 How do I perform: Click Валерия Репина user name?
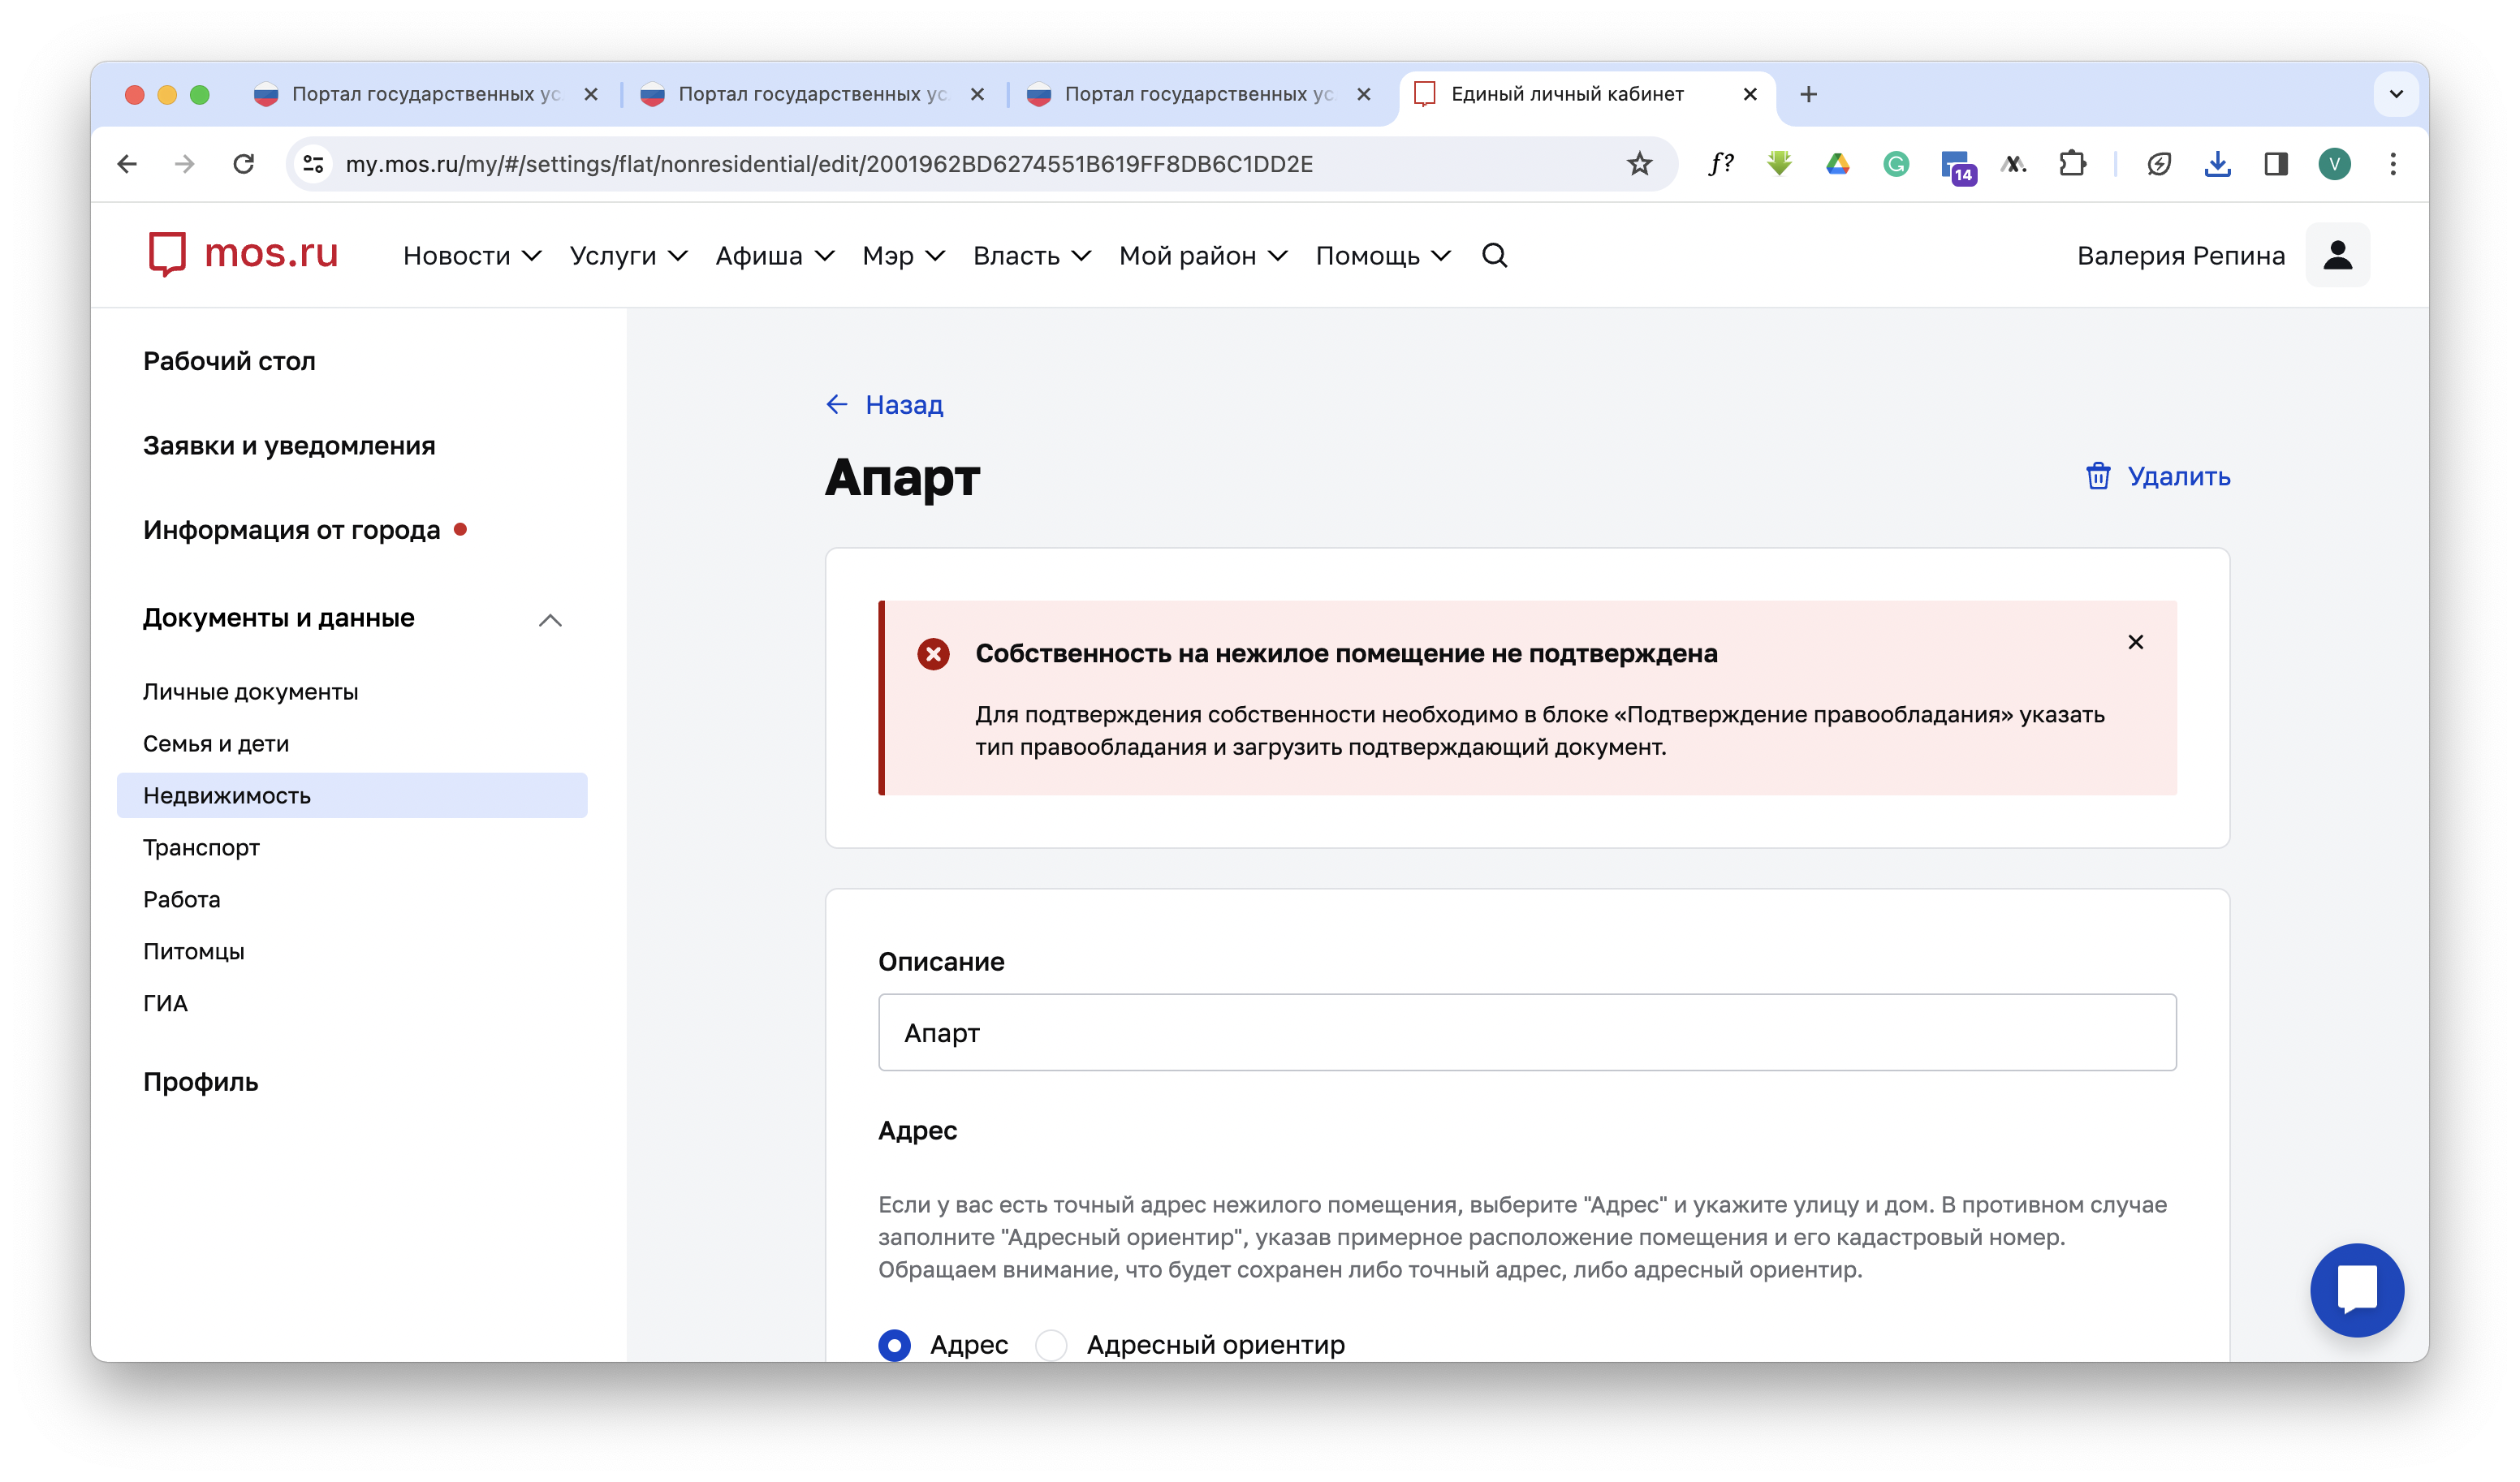point(2180,256)
